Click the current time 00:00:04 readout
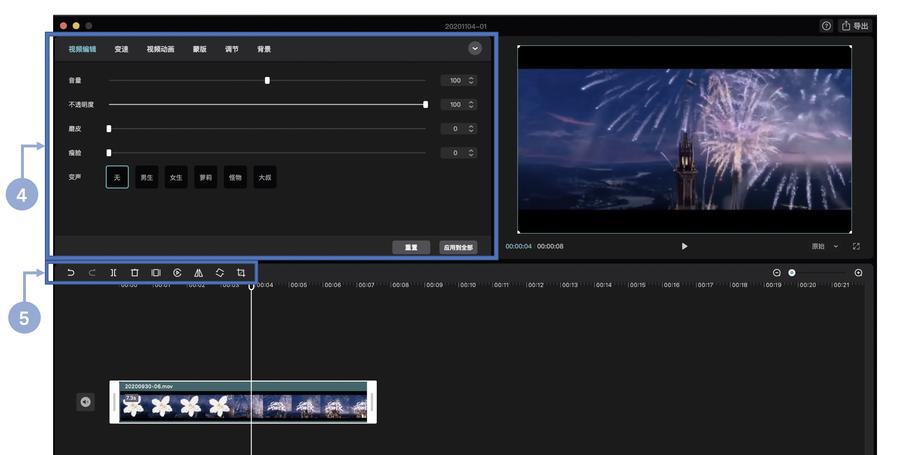 pyautogui.click(x=518, y=246)
